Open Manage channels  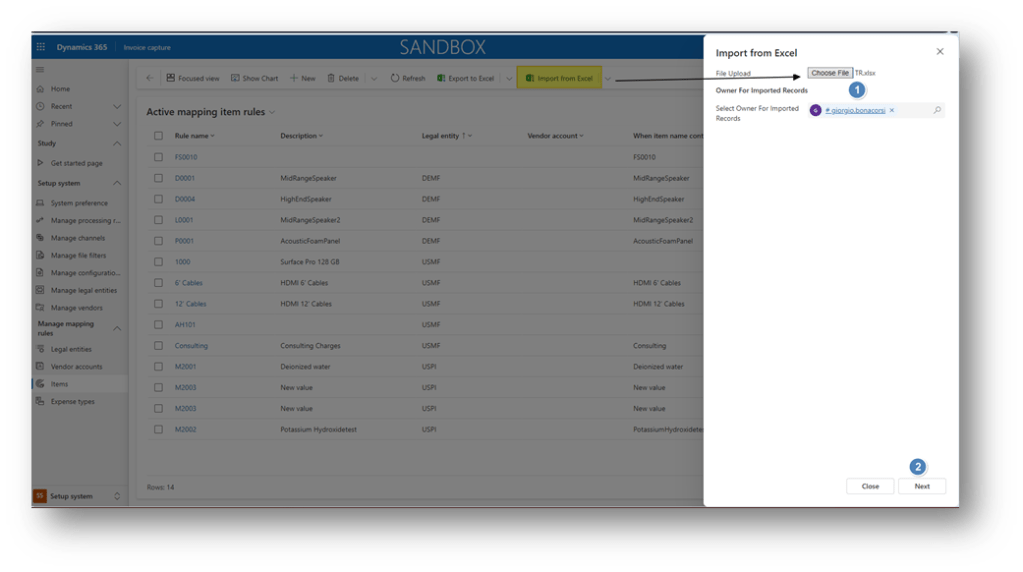80,238
